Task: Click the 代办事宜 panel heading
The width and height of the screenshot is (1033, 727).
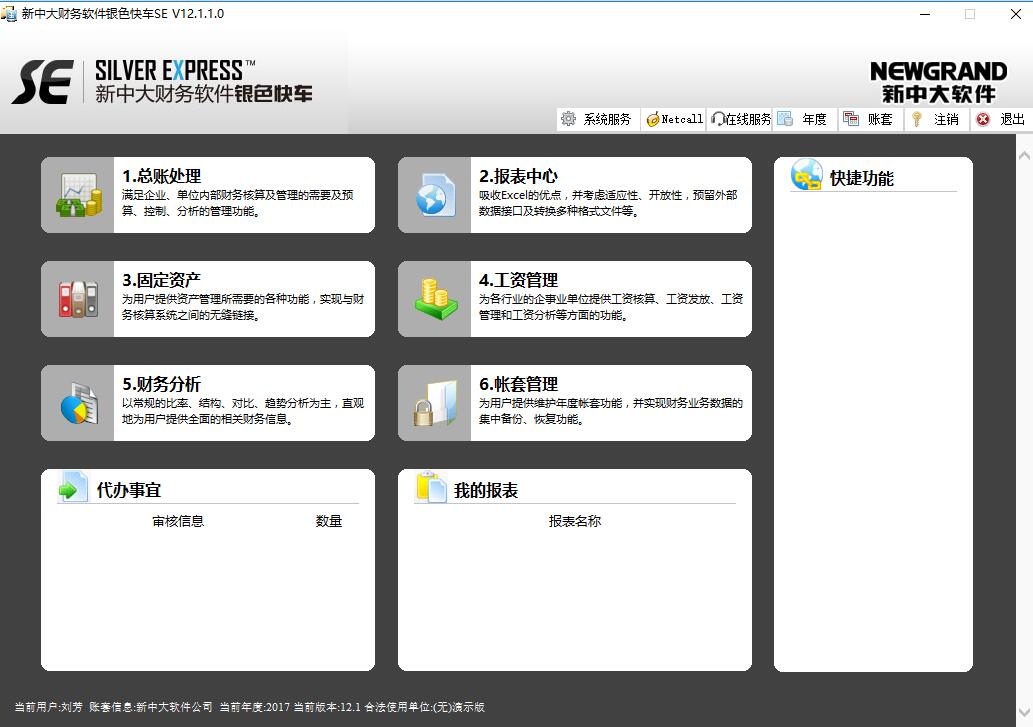Action: click(128, 491)
